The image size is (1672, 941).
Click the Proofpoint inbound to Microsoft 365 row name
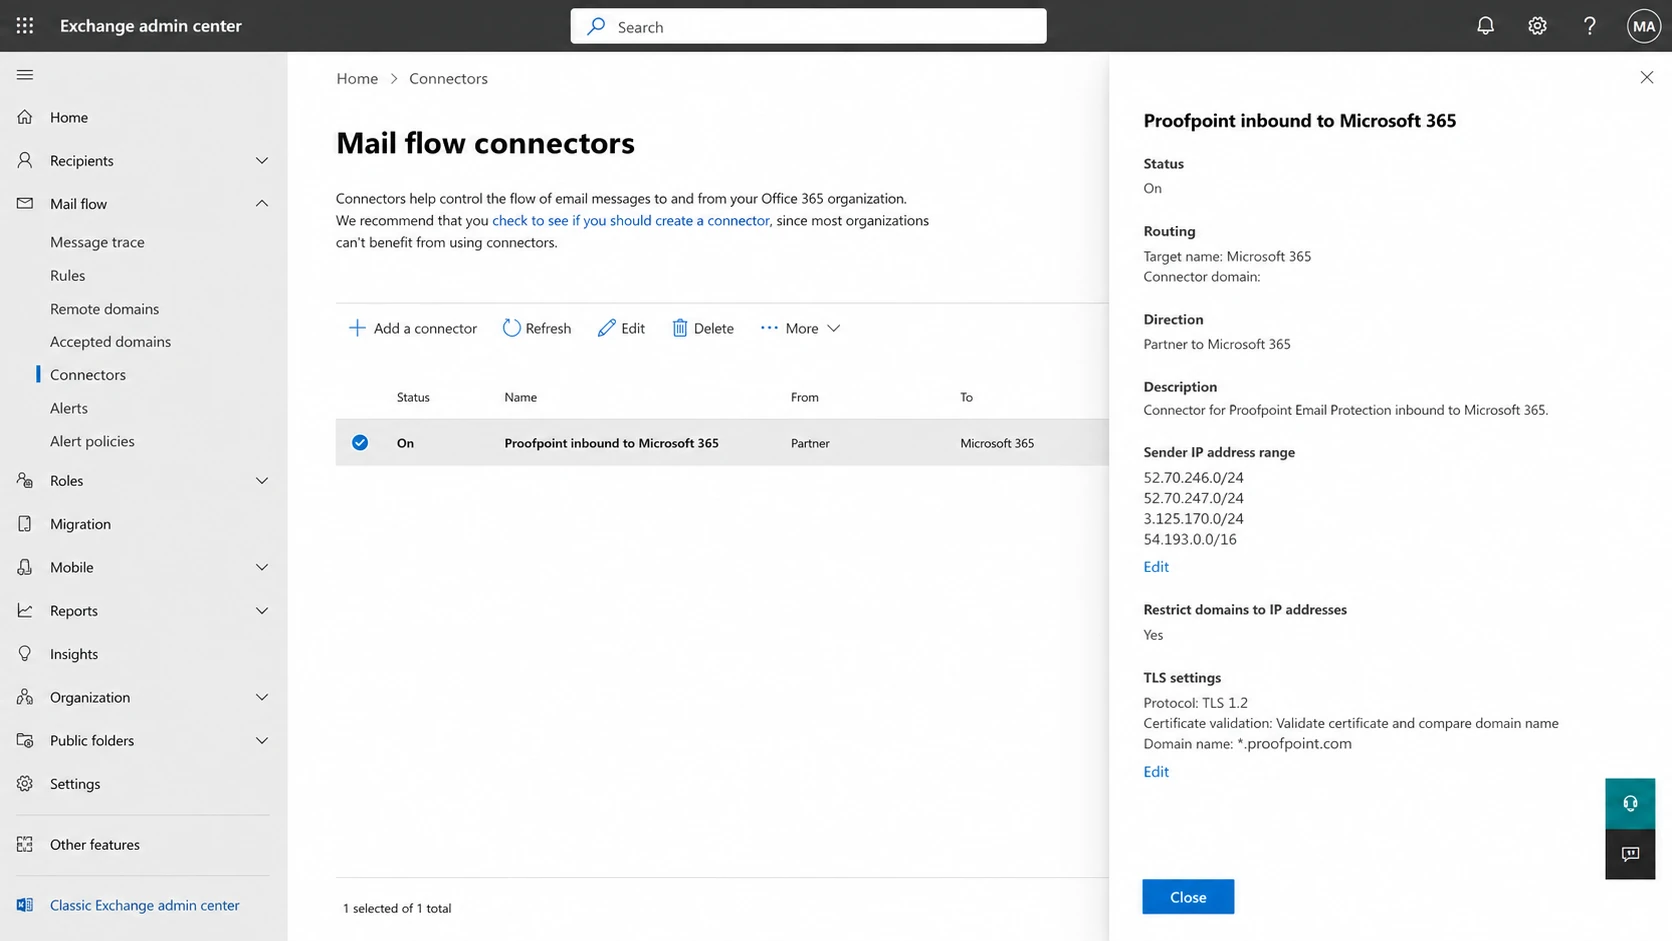tap(611, 443)
